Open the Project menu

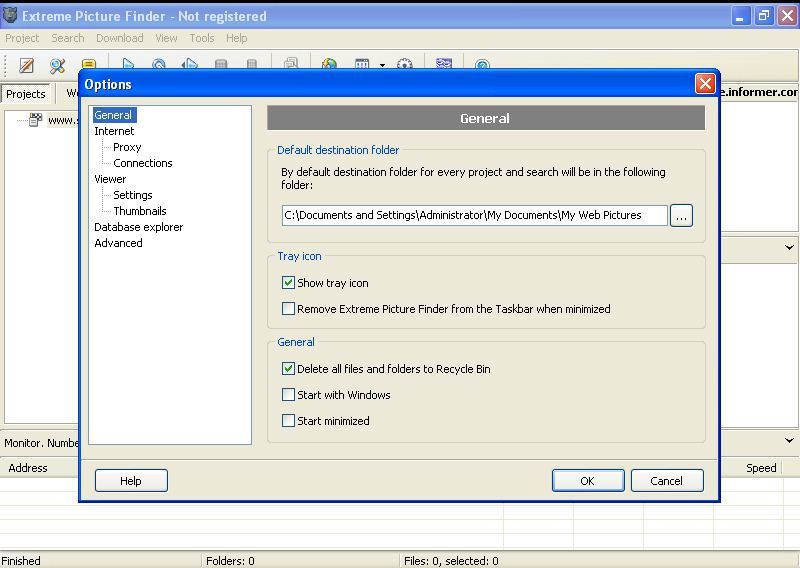pos(22,38)
